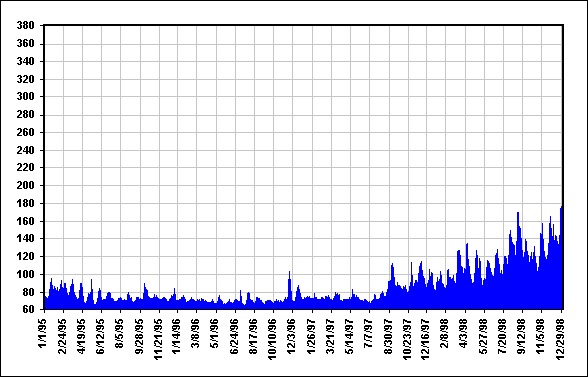Select the 9/28/95 date label
Viewport: 588px width, 377px height.
(139, 335)
